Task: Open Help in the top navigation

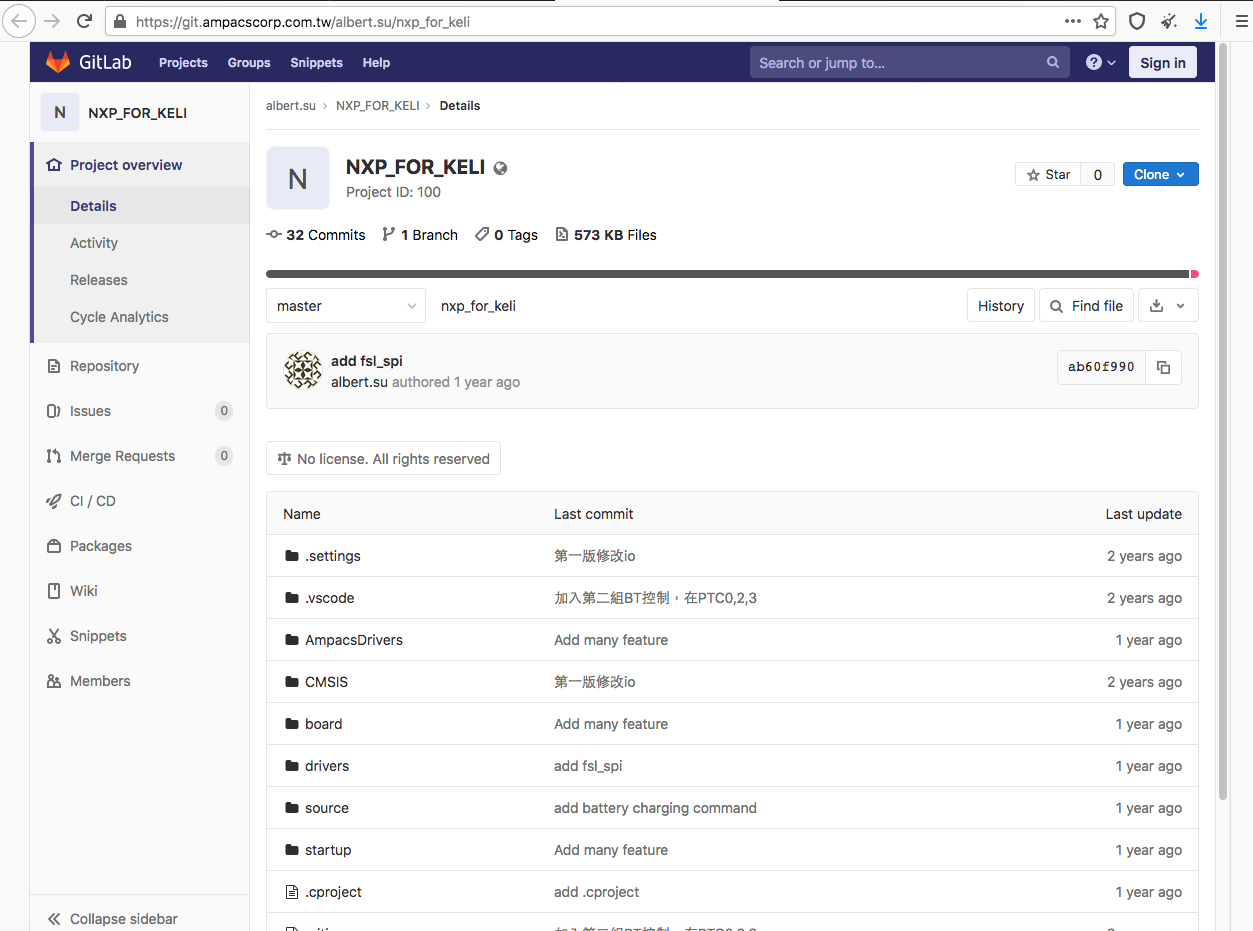Action: (x=376, y=62)
